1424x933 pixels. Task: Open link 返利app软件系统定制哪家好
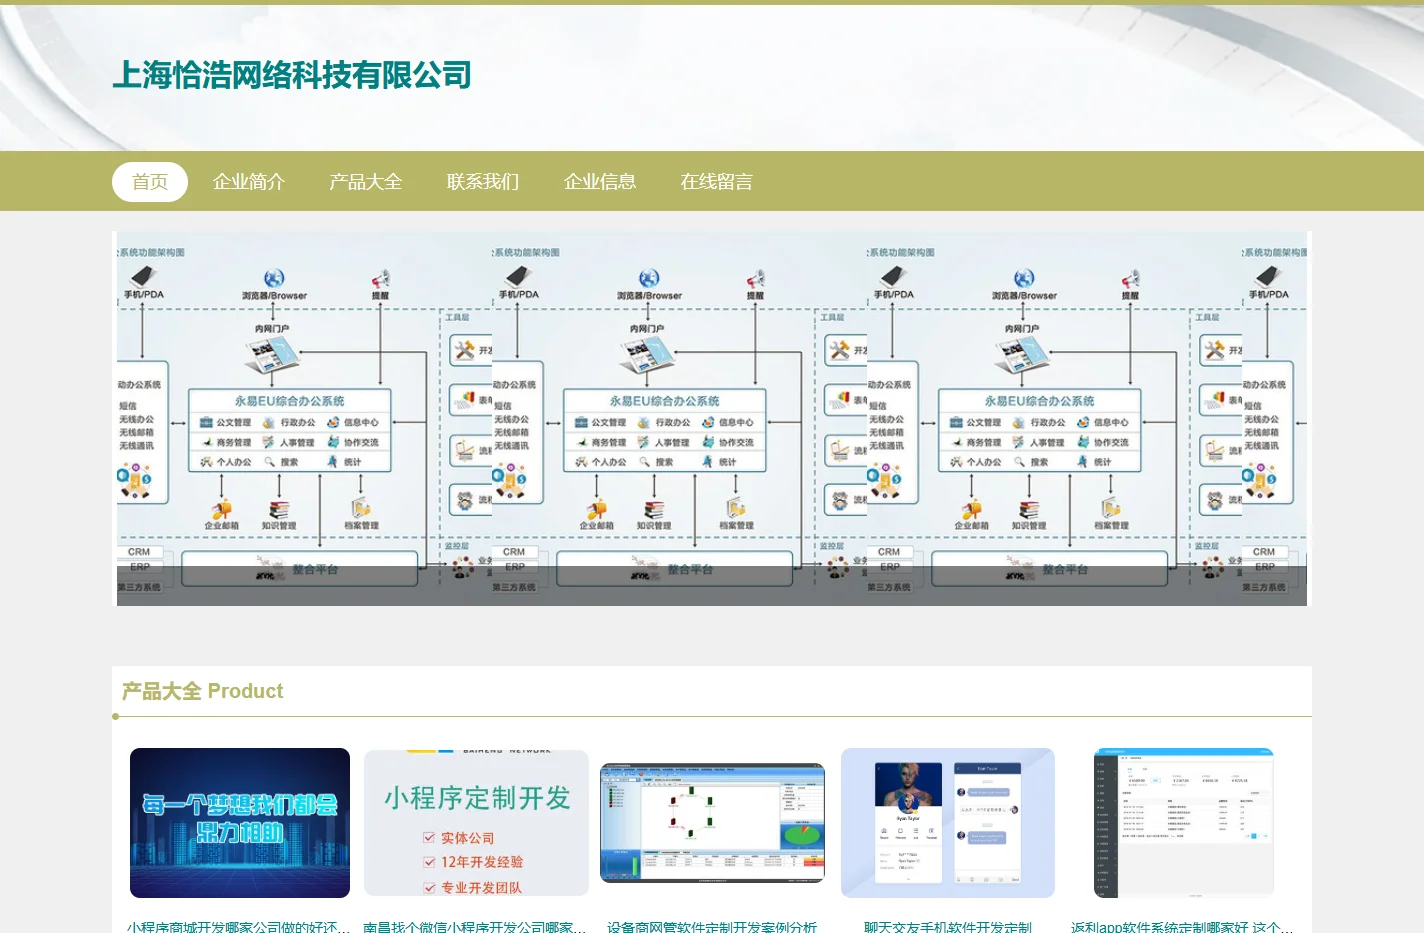[1183, 927]
